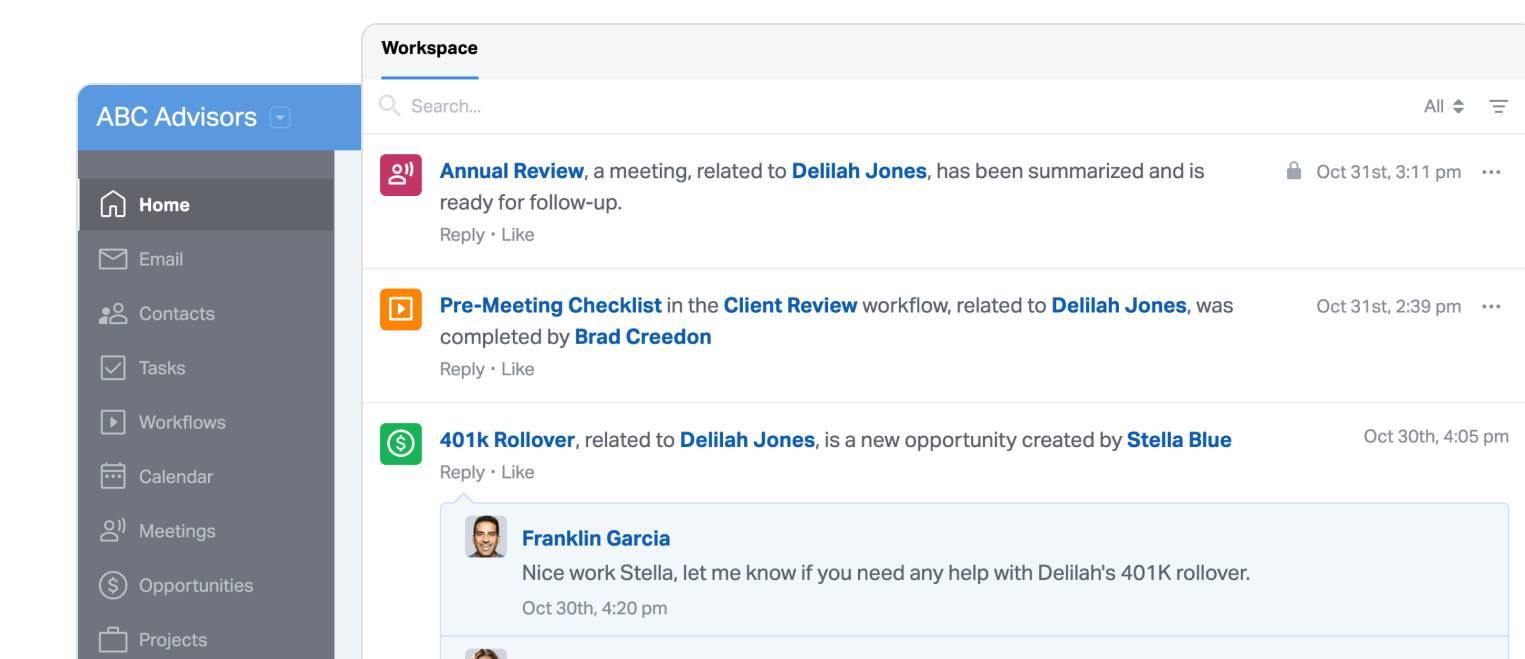Select Home in the sidebar menu
Image resolution: width=1525 pixels, height=659 pixels.
(164, 205)
